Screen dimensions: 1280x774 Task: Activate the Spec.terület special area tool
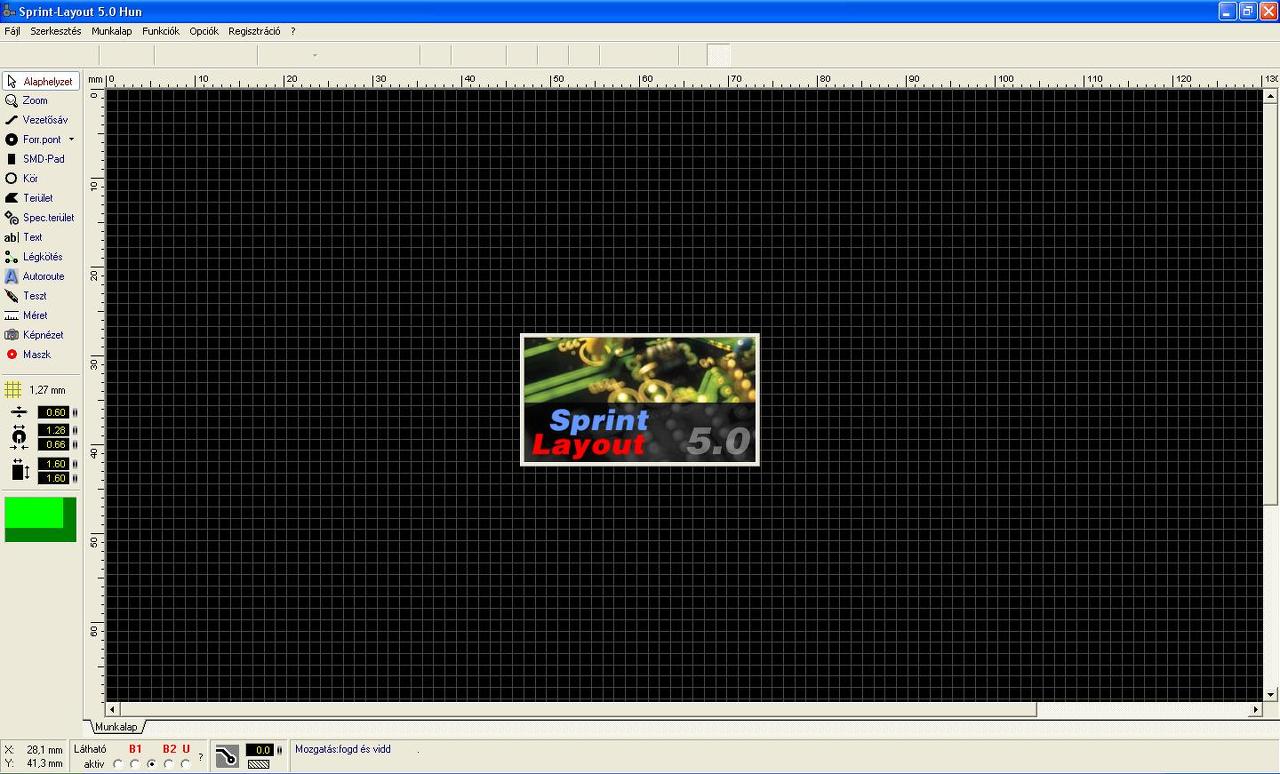(41, 218)
